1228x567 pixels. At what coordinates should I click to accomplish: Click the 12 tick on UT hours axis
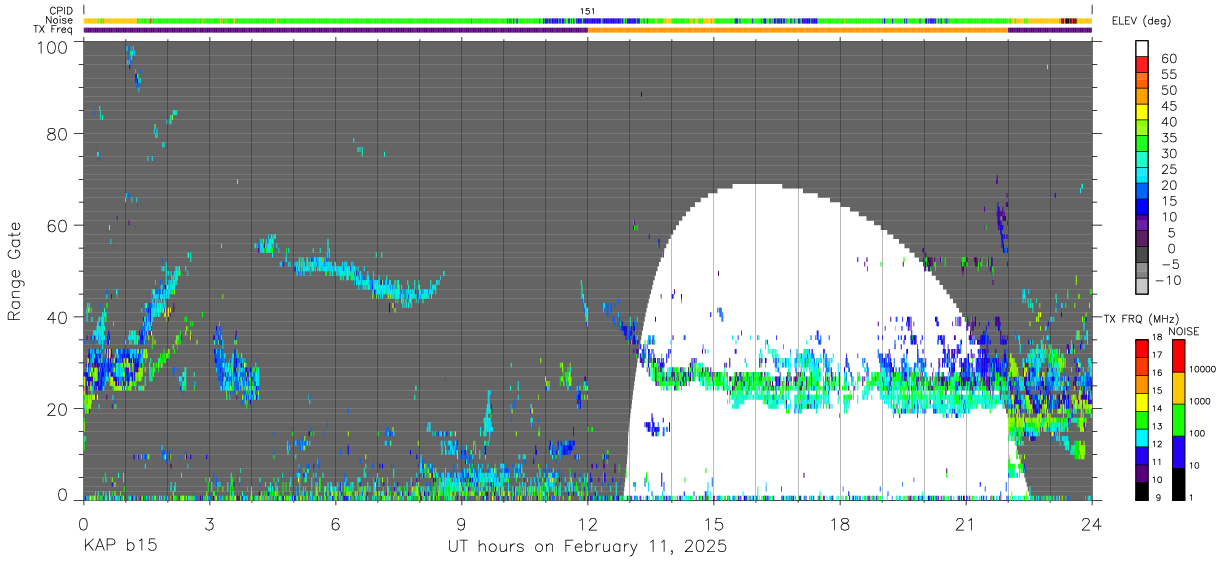pos(587,524)
